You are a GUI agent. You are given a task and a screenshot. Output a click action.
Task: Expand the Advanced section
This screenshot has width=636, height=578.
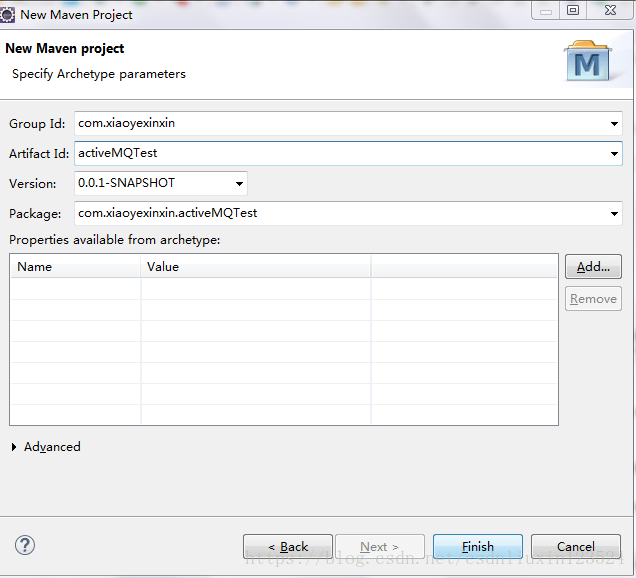point(14,447)
